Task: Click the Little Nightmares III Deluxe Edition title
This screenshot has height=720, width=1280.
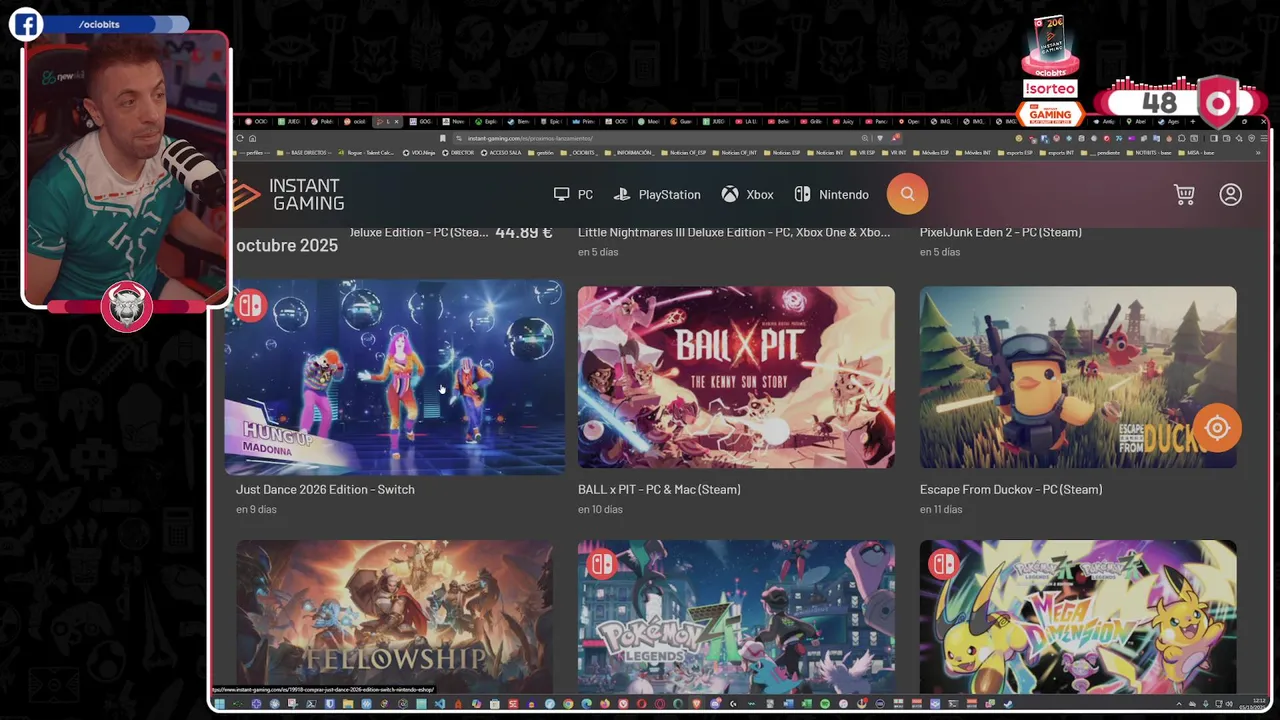Action: point(734,232)
